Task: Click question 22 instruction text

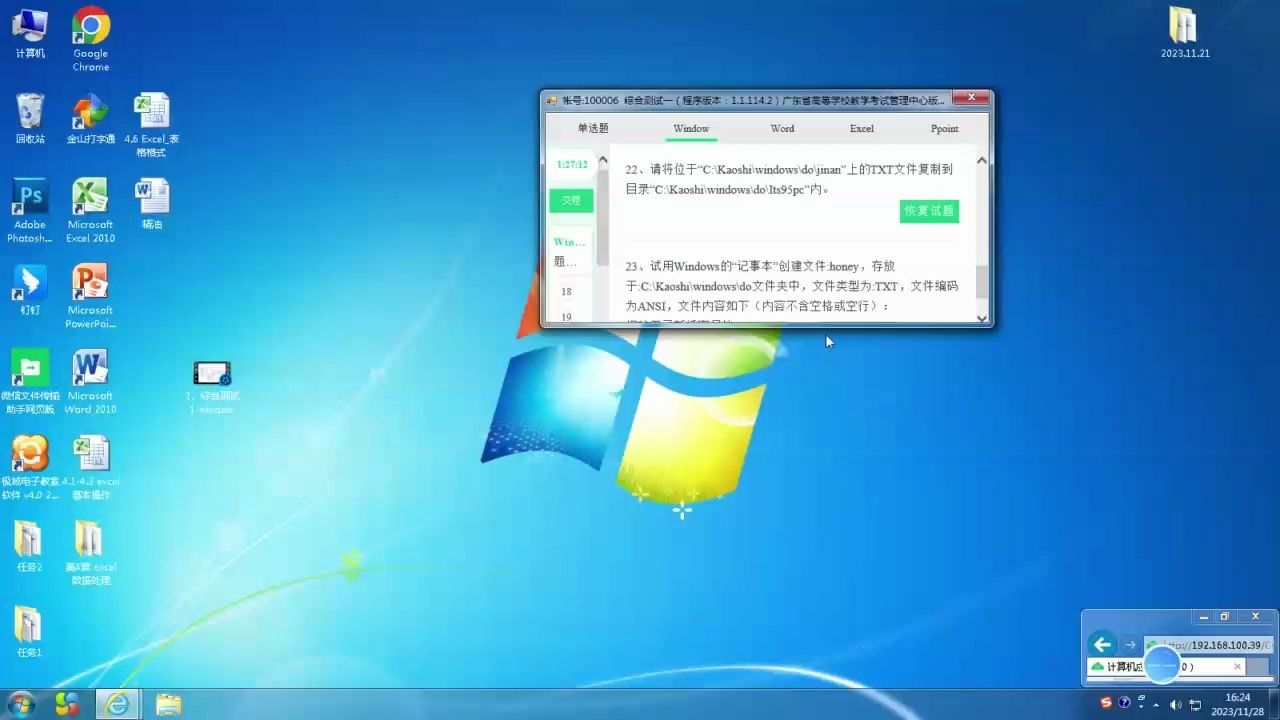Action: (x=789, y=179)
